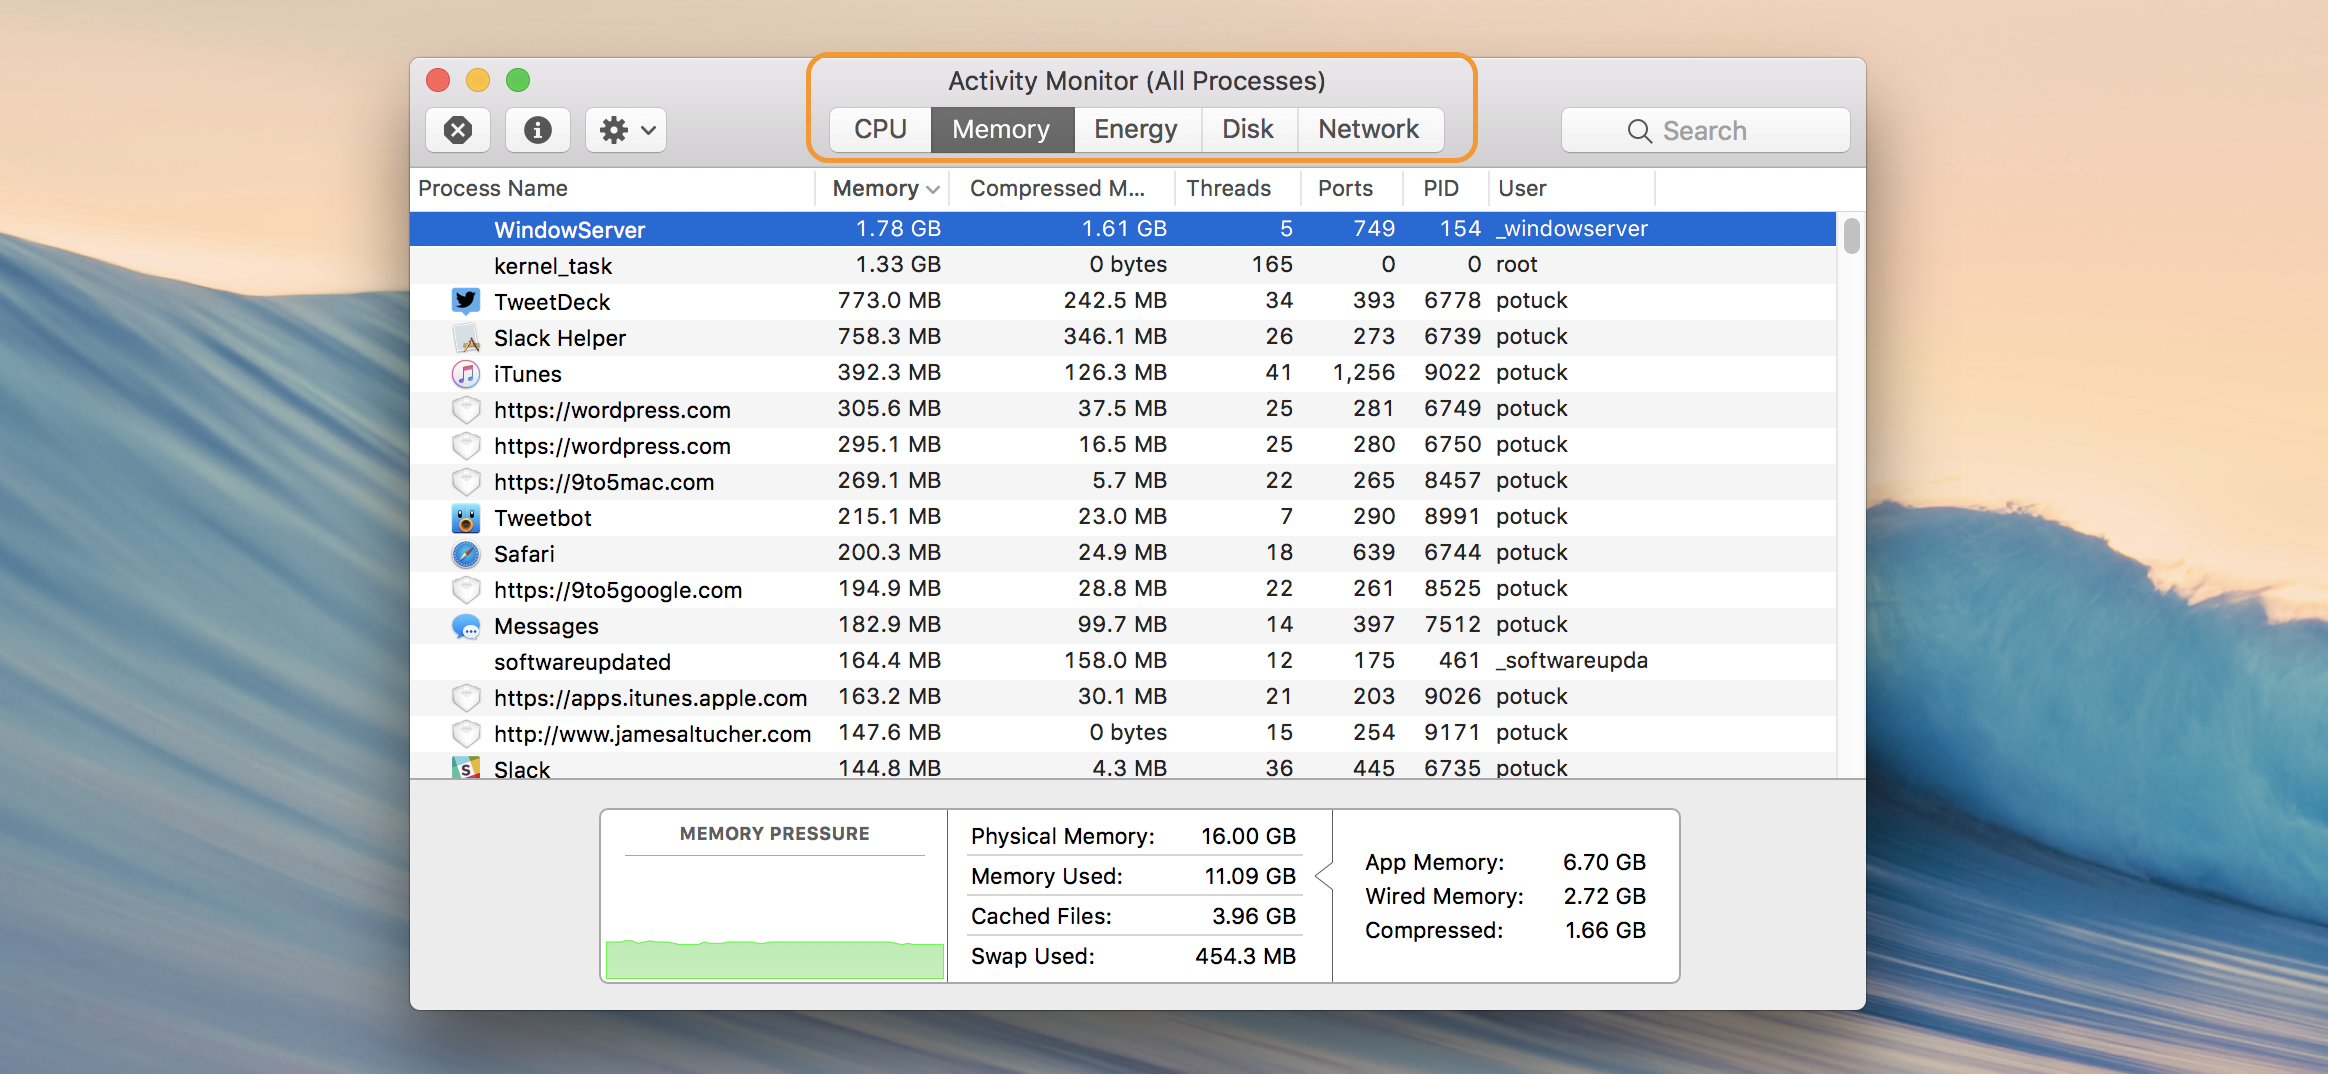Click the Tweetbot bird icon

coord(466,517)
